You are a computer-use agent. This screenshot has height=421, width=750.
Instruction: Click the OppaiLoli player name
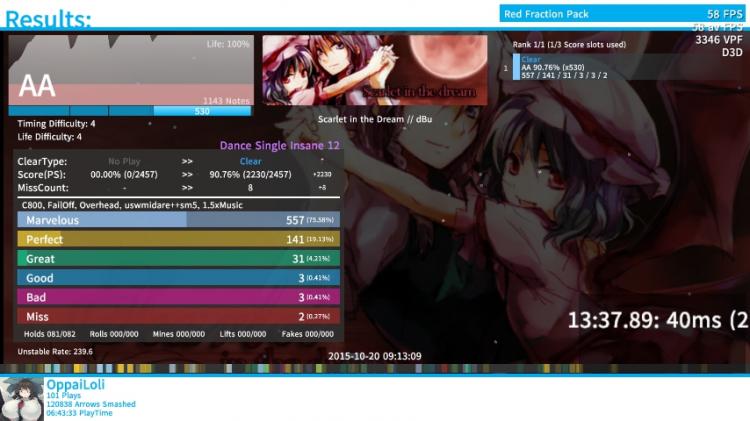coord(75,384)
